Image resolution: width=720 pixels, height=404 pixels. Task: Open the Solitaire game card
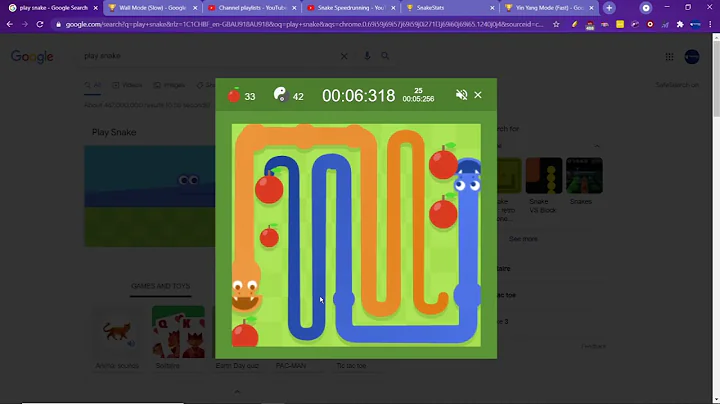(178, 338)
